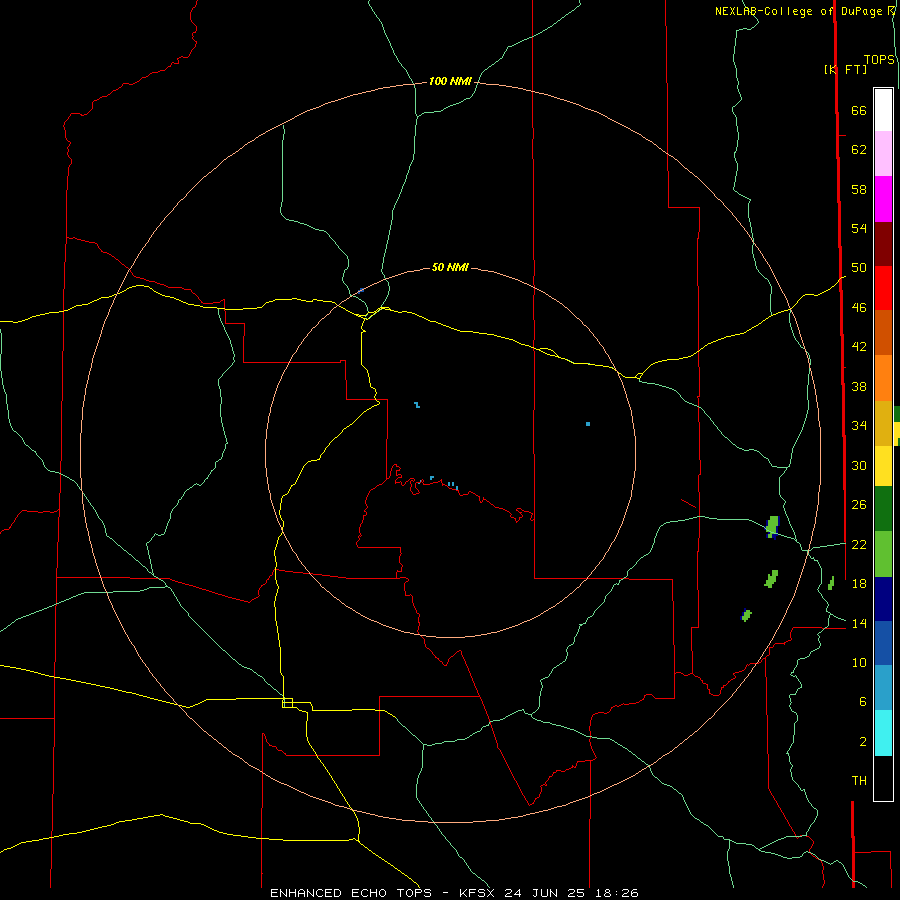This screenshot has height=900, width=900.
Task: Click the '14' legend value
Action: (859, 623)
